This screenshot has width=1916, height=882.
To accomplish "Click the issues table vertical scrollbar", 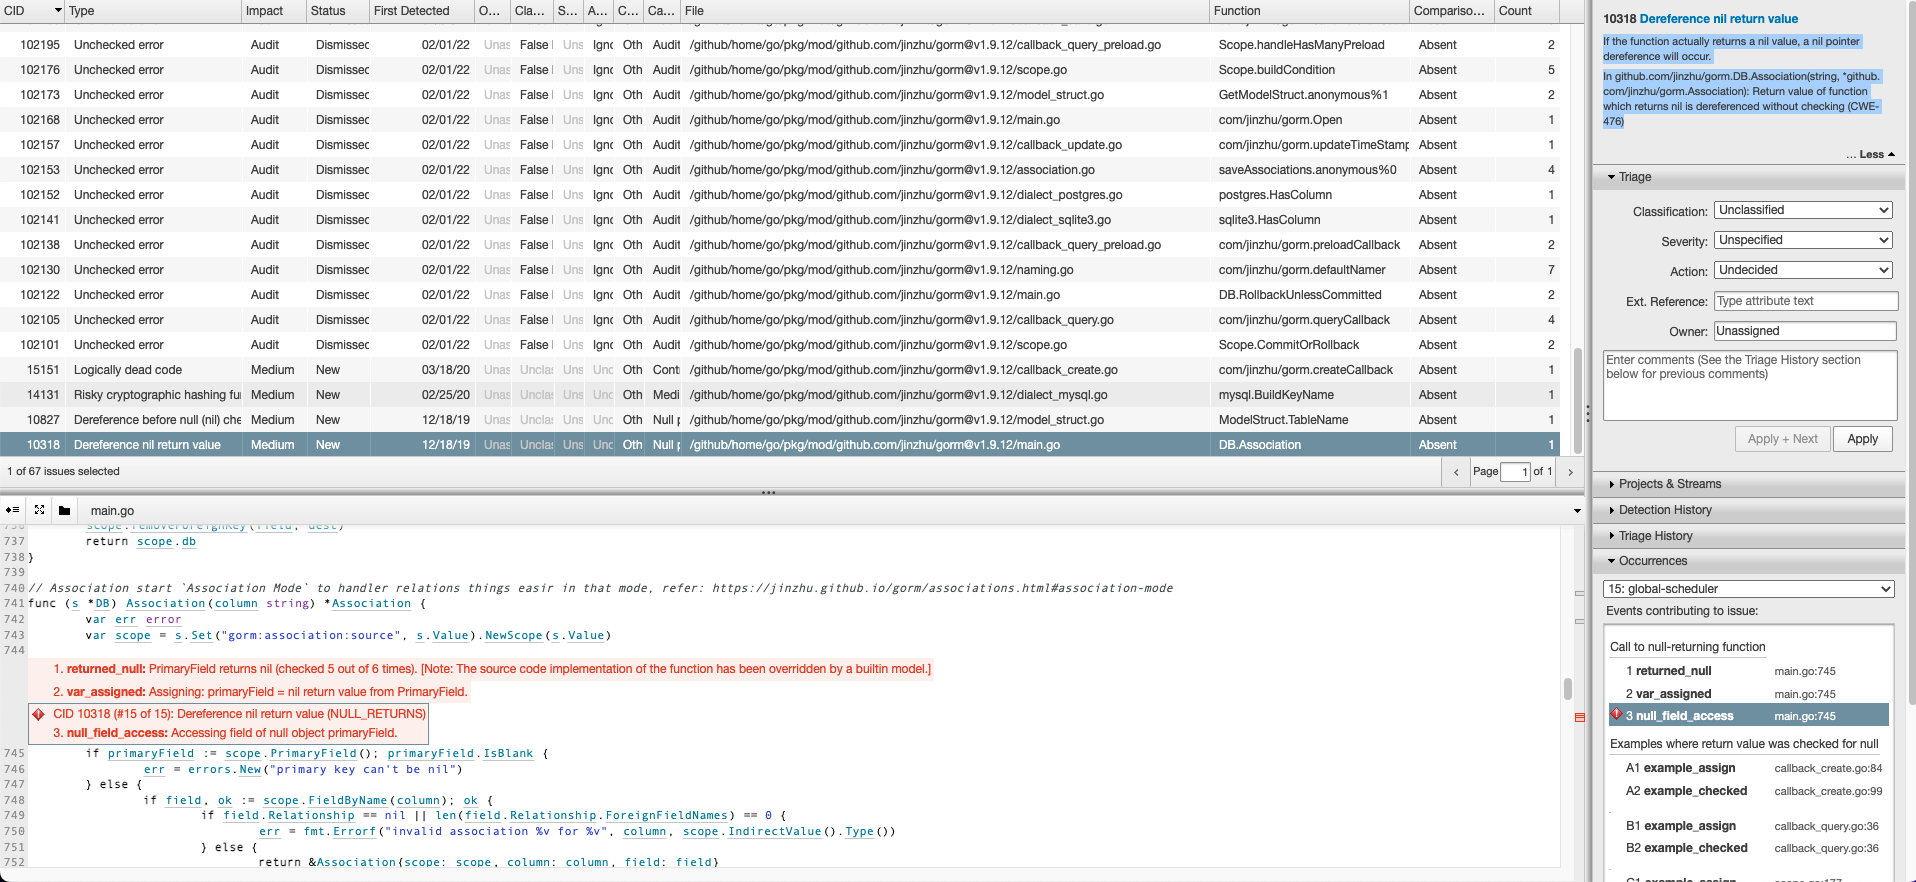I will coord(1578,400).
